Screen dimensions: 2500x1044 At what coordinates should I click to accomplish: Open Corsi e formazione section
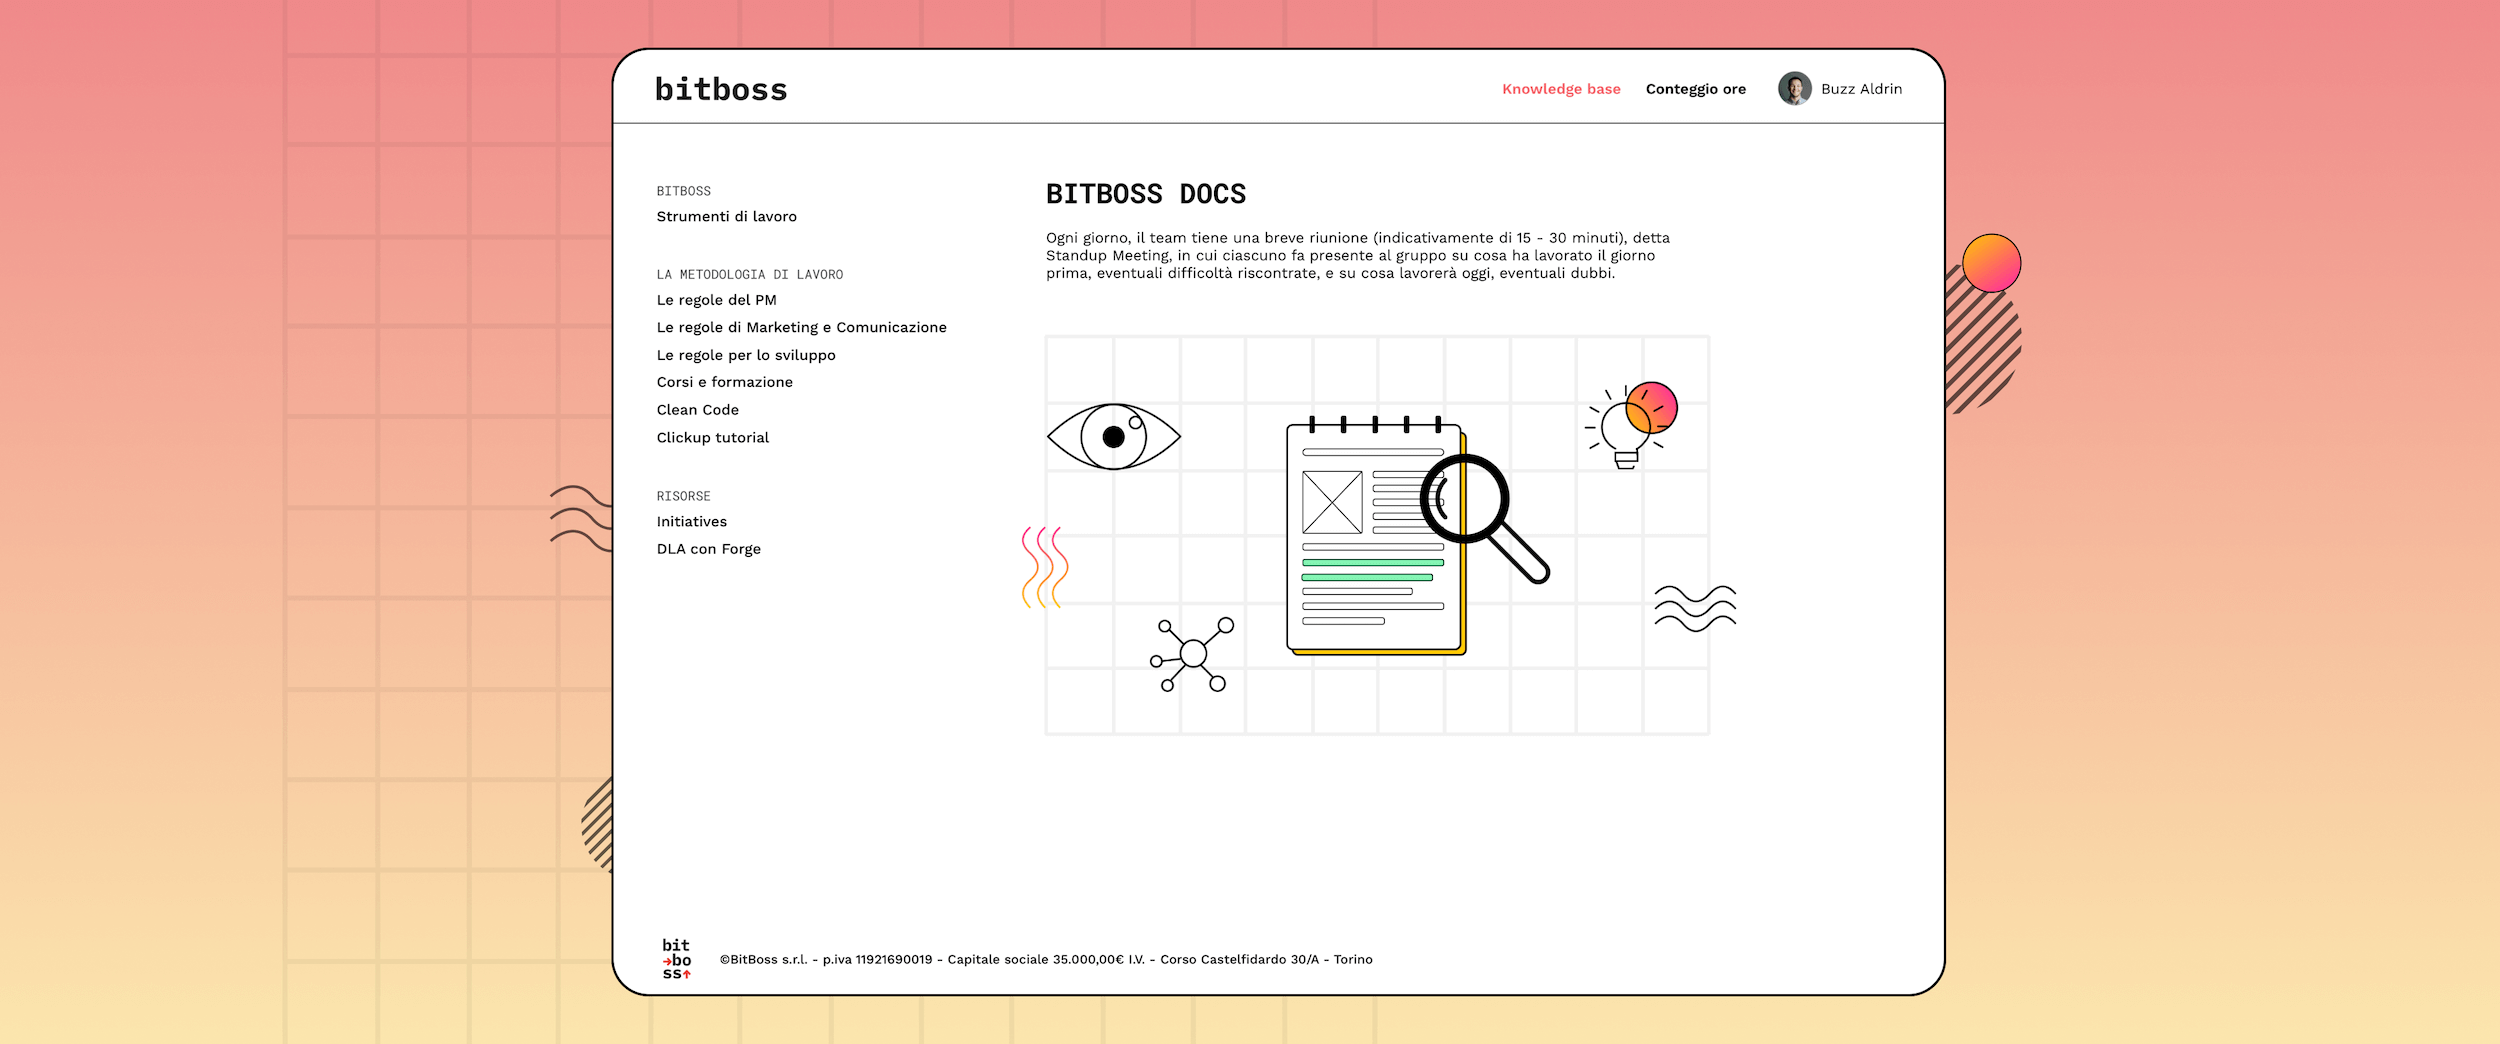pos(724,382)
